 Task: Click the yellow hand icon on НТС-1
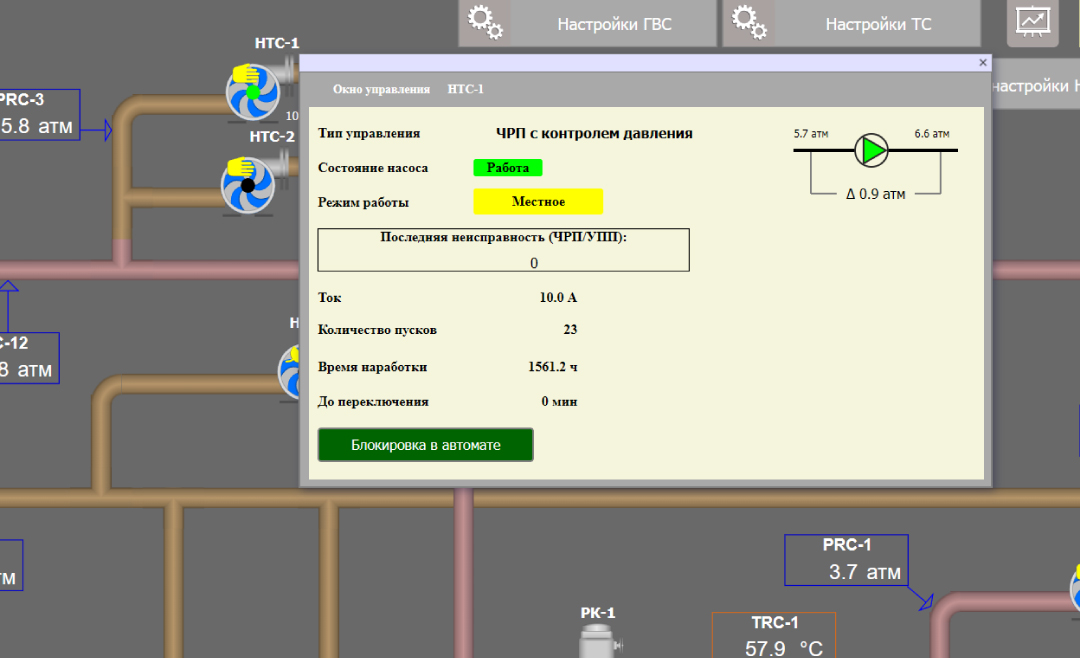tap(243, 73)
